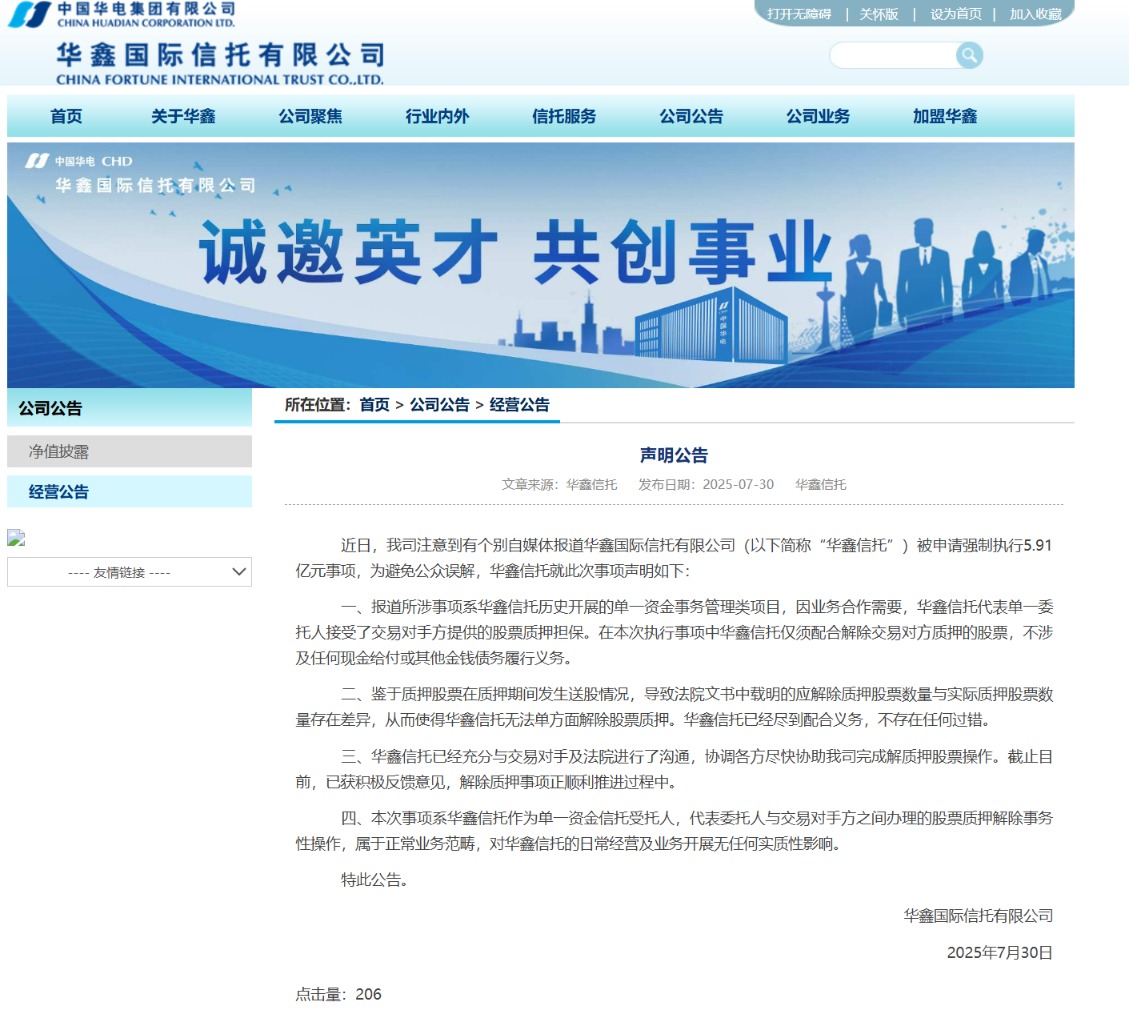Click the search magnifier icon

click(969, 55)
